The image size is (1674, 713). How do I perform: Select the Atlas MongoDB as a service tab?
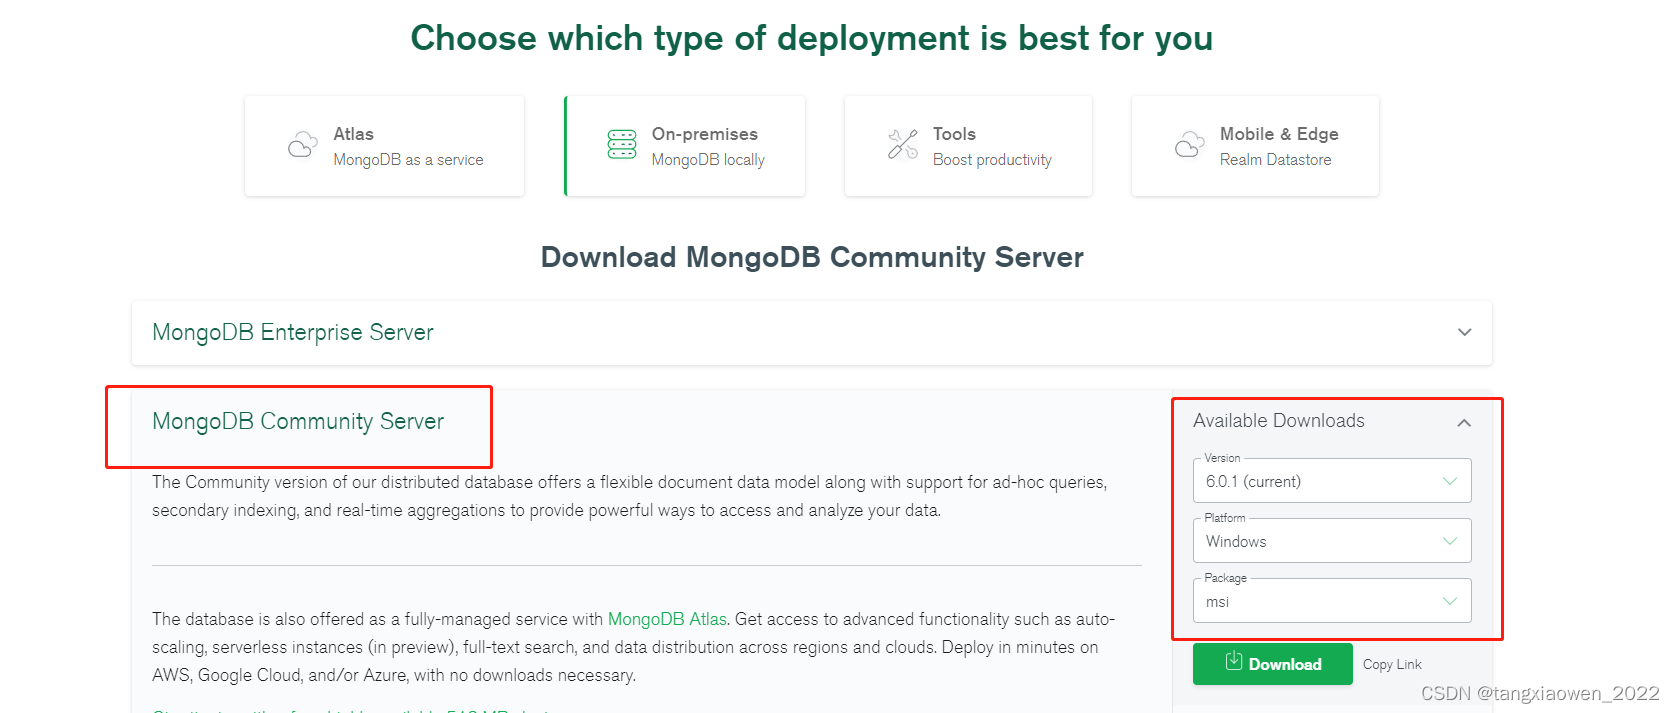click(385, 146)
